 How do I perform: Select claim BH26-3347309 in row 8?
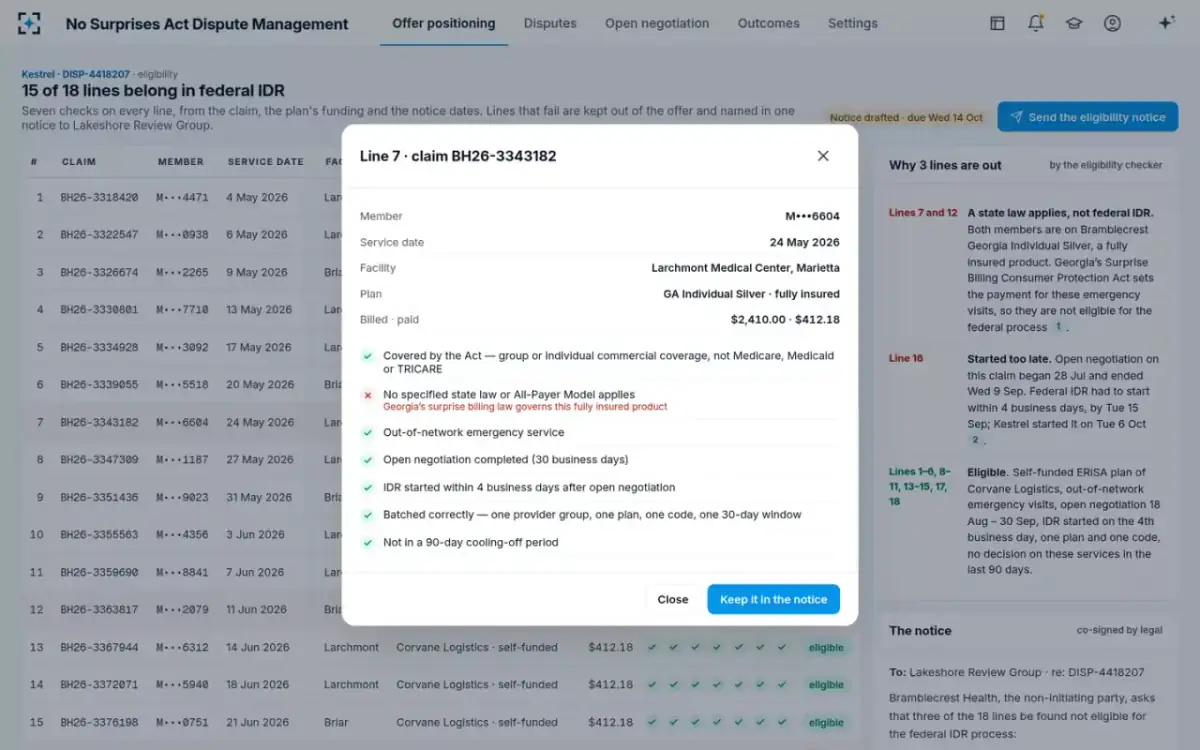coord(99,460)
